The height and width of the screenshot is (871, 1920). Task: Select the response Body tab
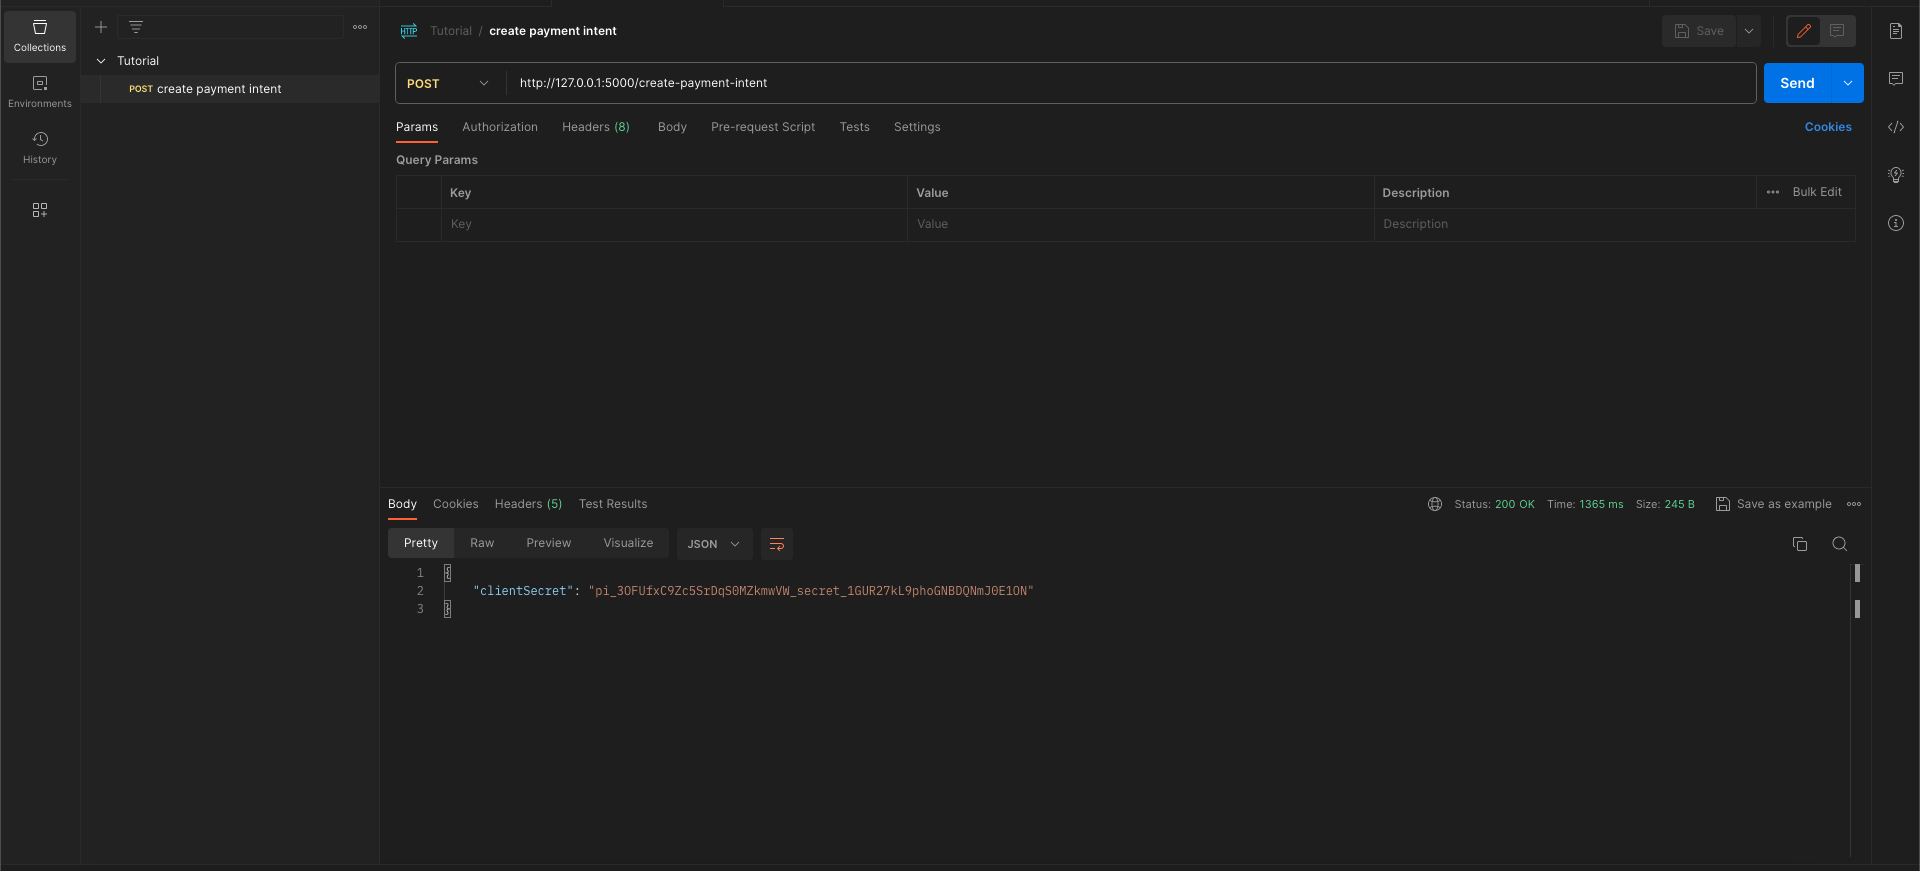[x=402, y=504]
